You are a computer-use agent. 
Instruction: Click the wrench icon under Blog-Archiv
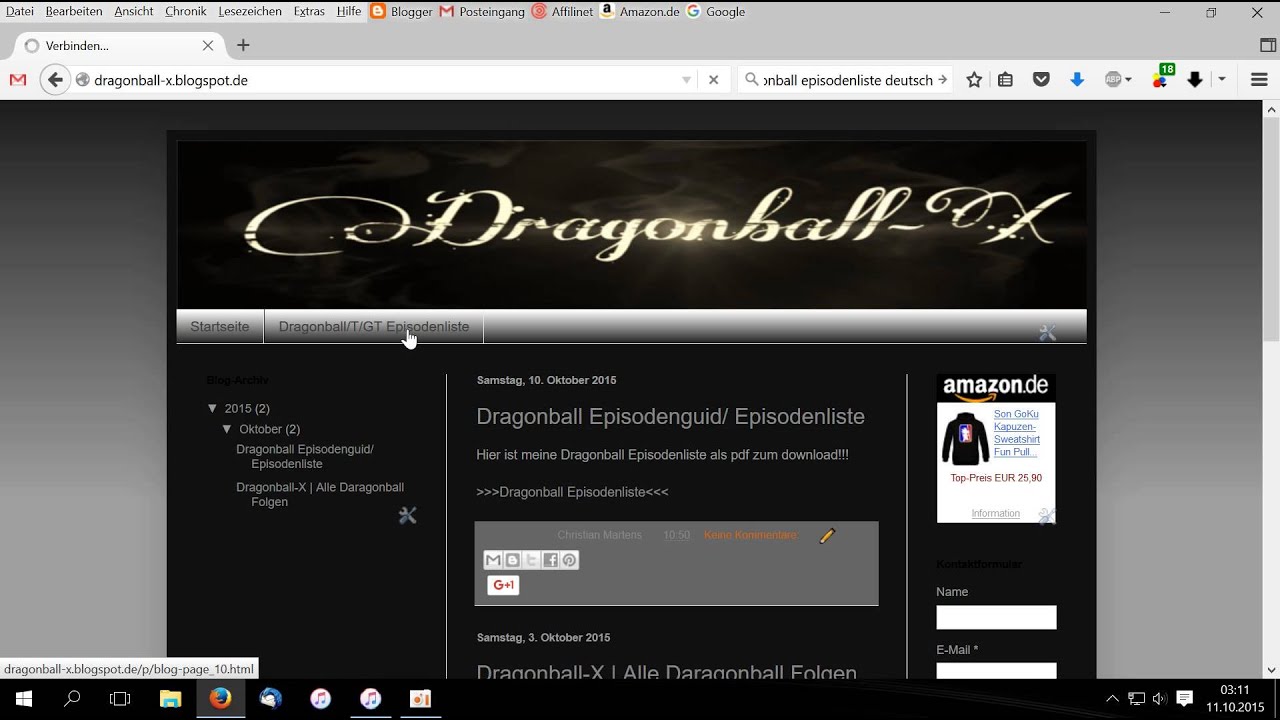[x=407, y=515]
